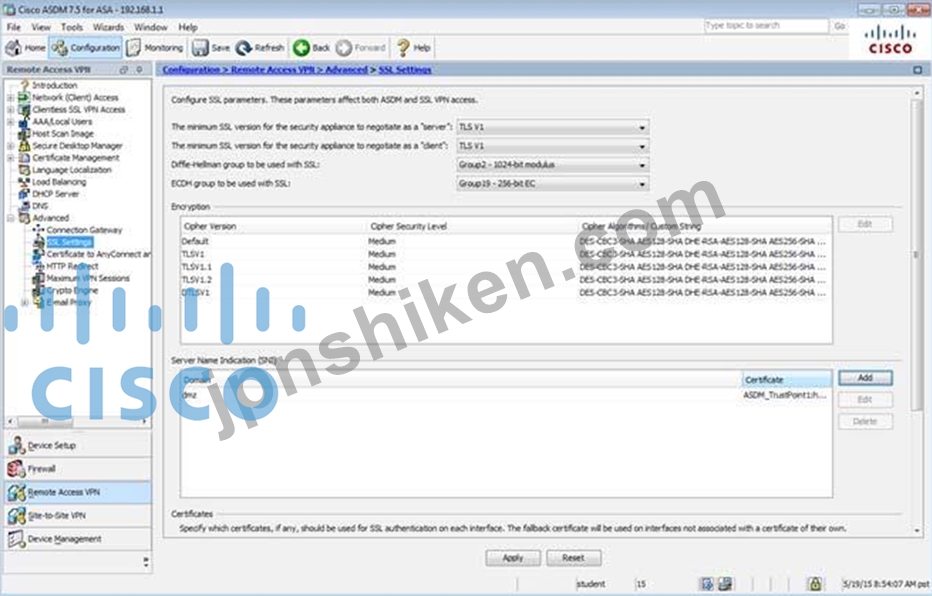Select the Default cipher version row
932x596 pixels.
(506, 241)
